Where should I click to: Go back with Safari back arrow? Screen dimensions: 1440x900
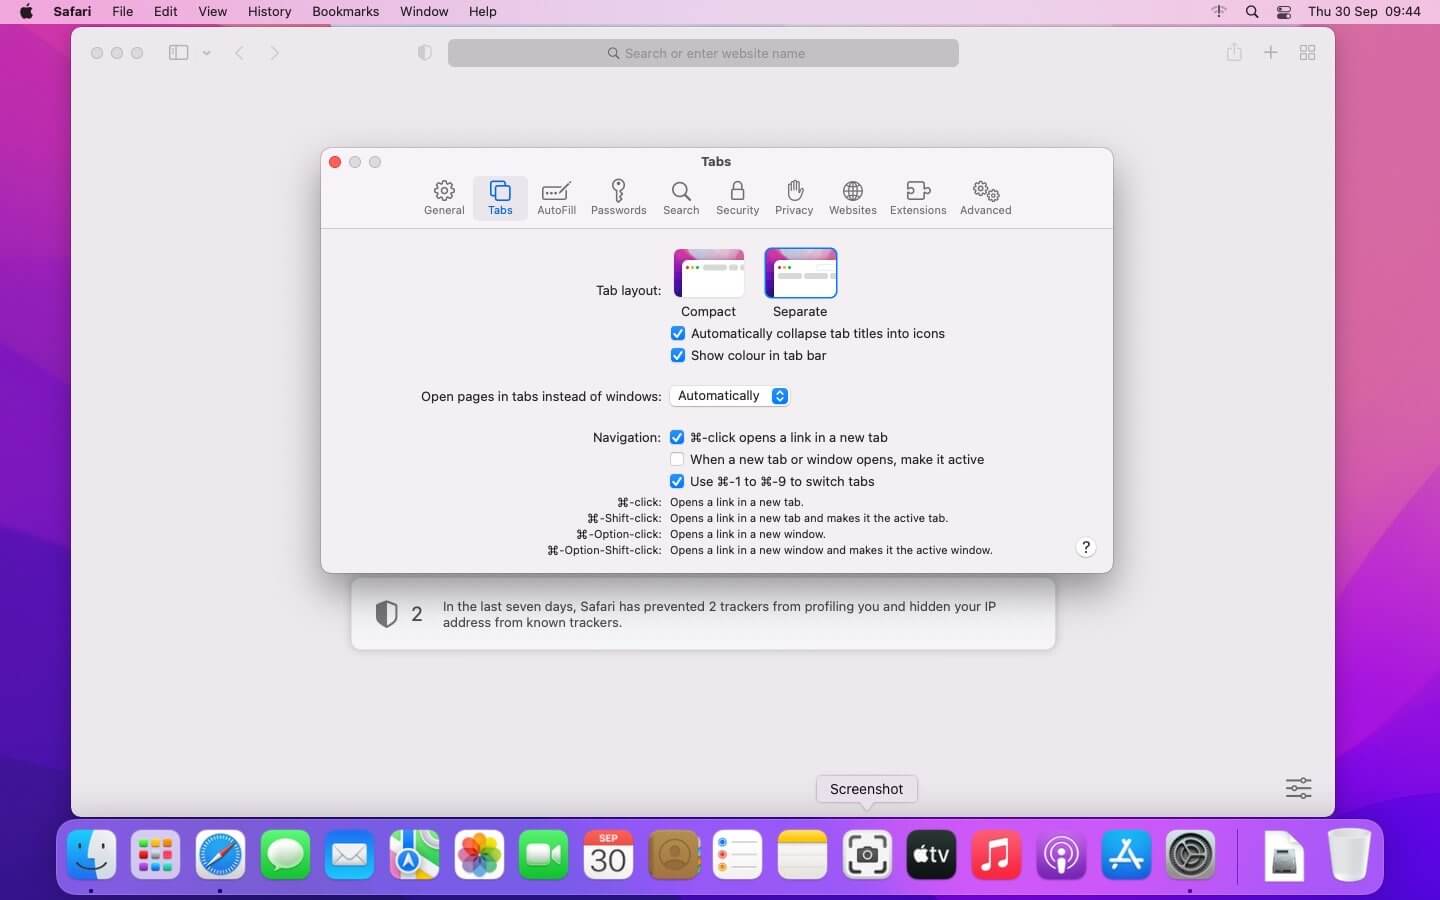(239, 53)
